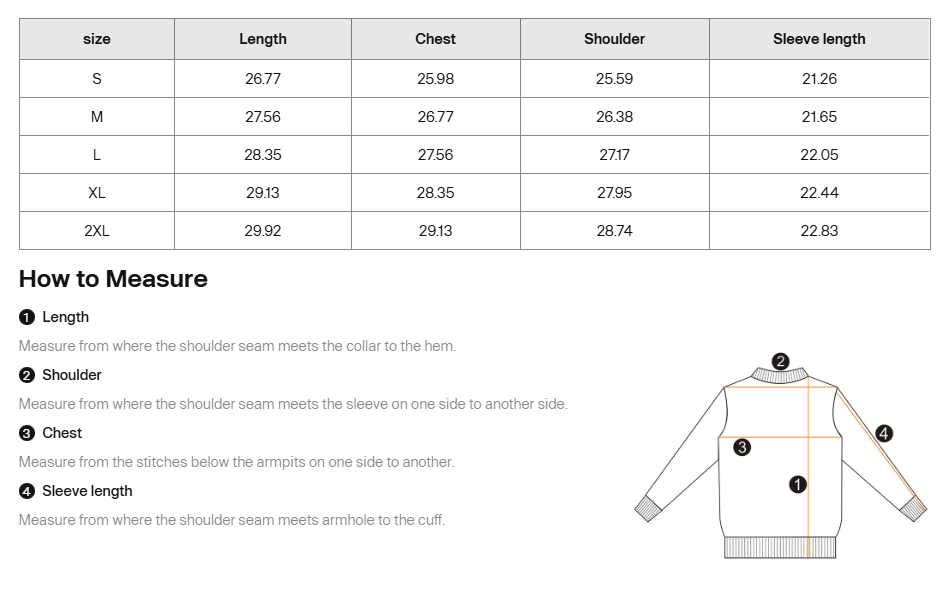Viewport: 950px width, 593px height.
Task: Click the S row Length value 26.77
Action: point(263,79)
